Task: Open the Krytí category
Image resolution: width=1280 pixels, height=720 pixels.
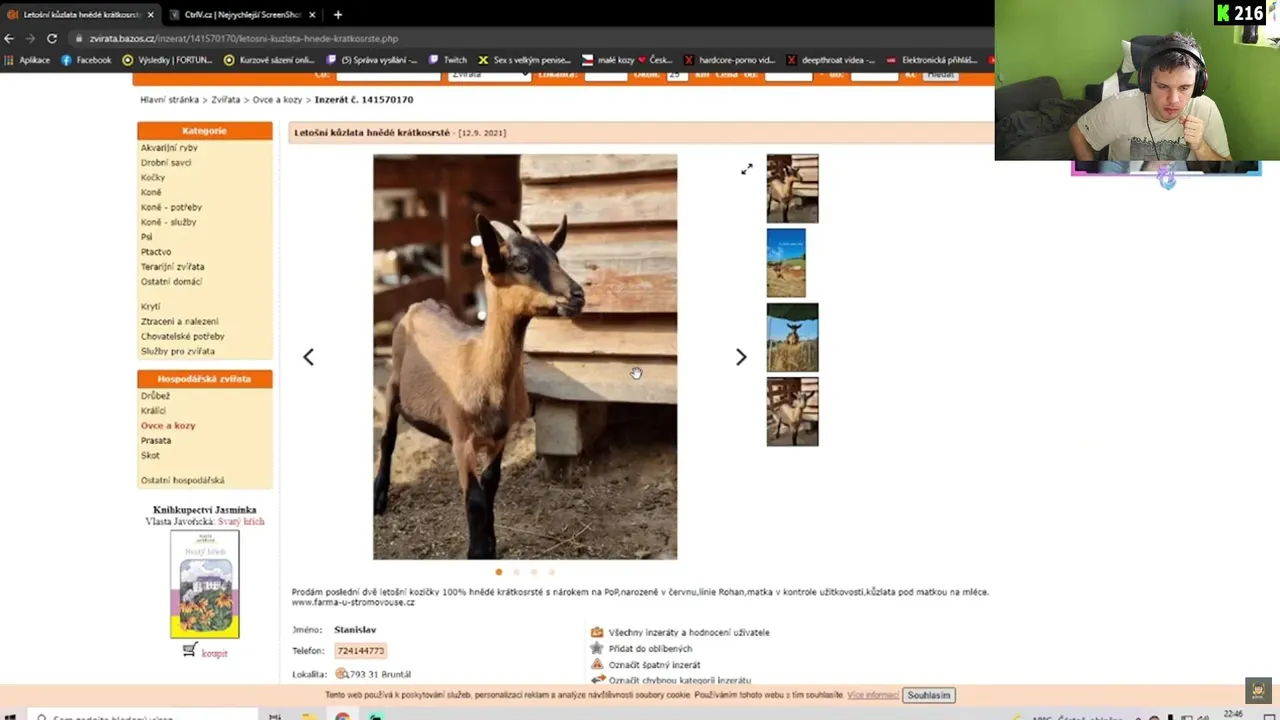Action: 150,307
